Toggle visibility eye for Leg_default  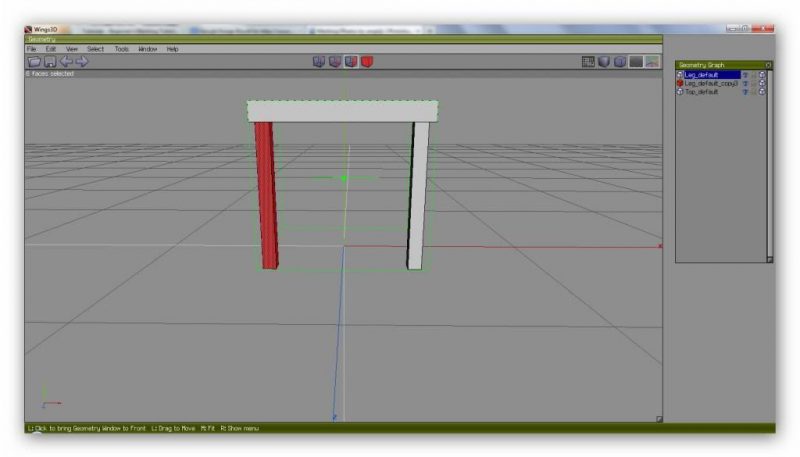click(745, 75)
